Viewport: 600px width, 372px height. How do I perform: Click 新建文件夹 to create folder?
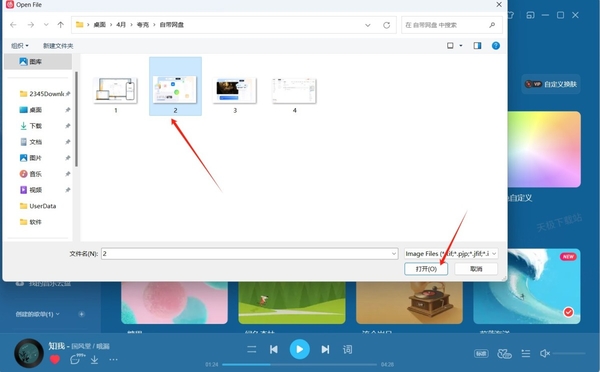58,46
